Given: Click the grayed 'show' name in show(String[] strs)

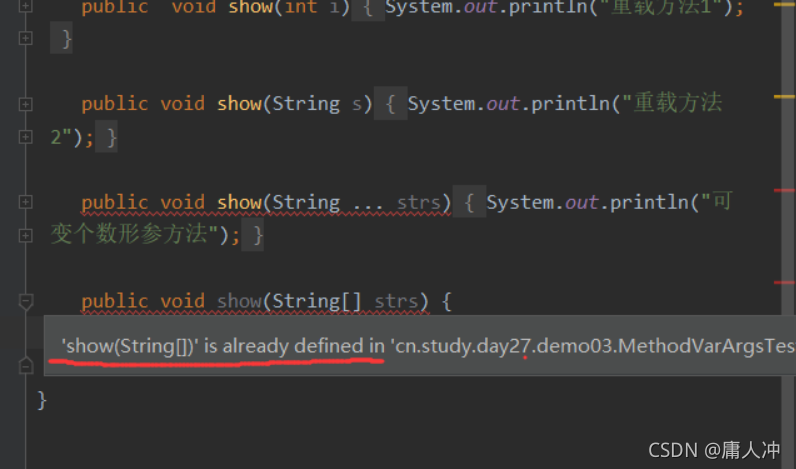Looking at the screenshot, I should pyautogui.click(x=239, y=301).
